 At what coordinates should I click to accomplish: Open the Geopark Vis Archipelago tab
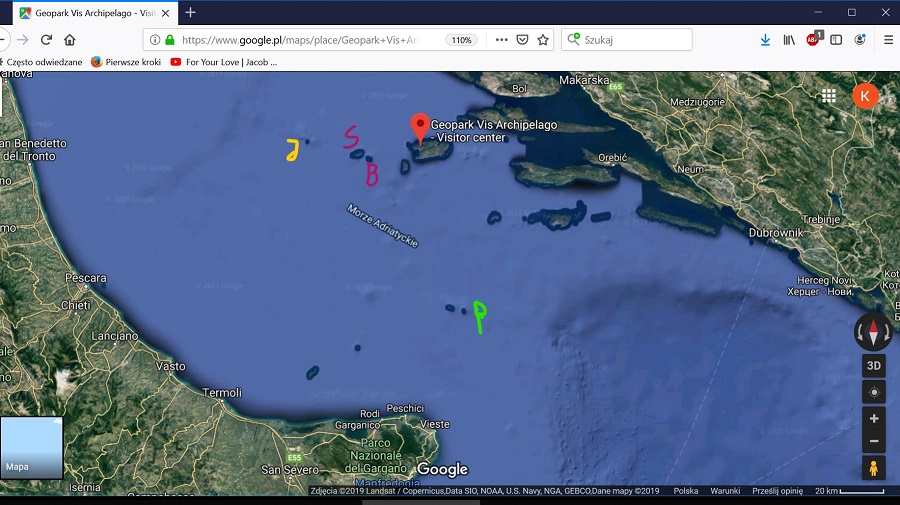click(90, 13)
